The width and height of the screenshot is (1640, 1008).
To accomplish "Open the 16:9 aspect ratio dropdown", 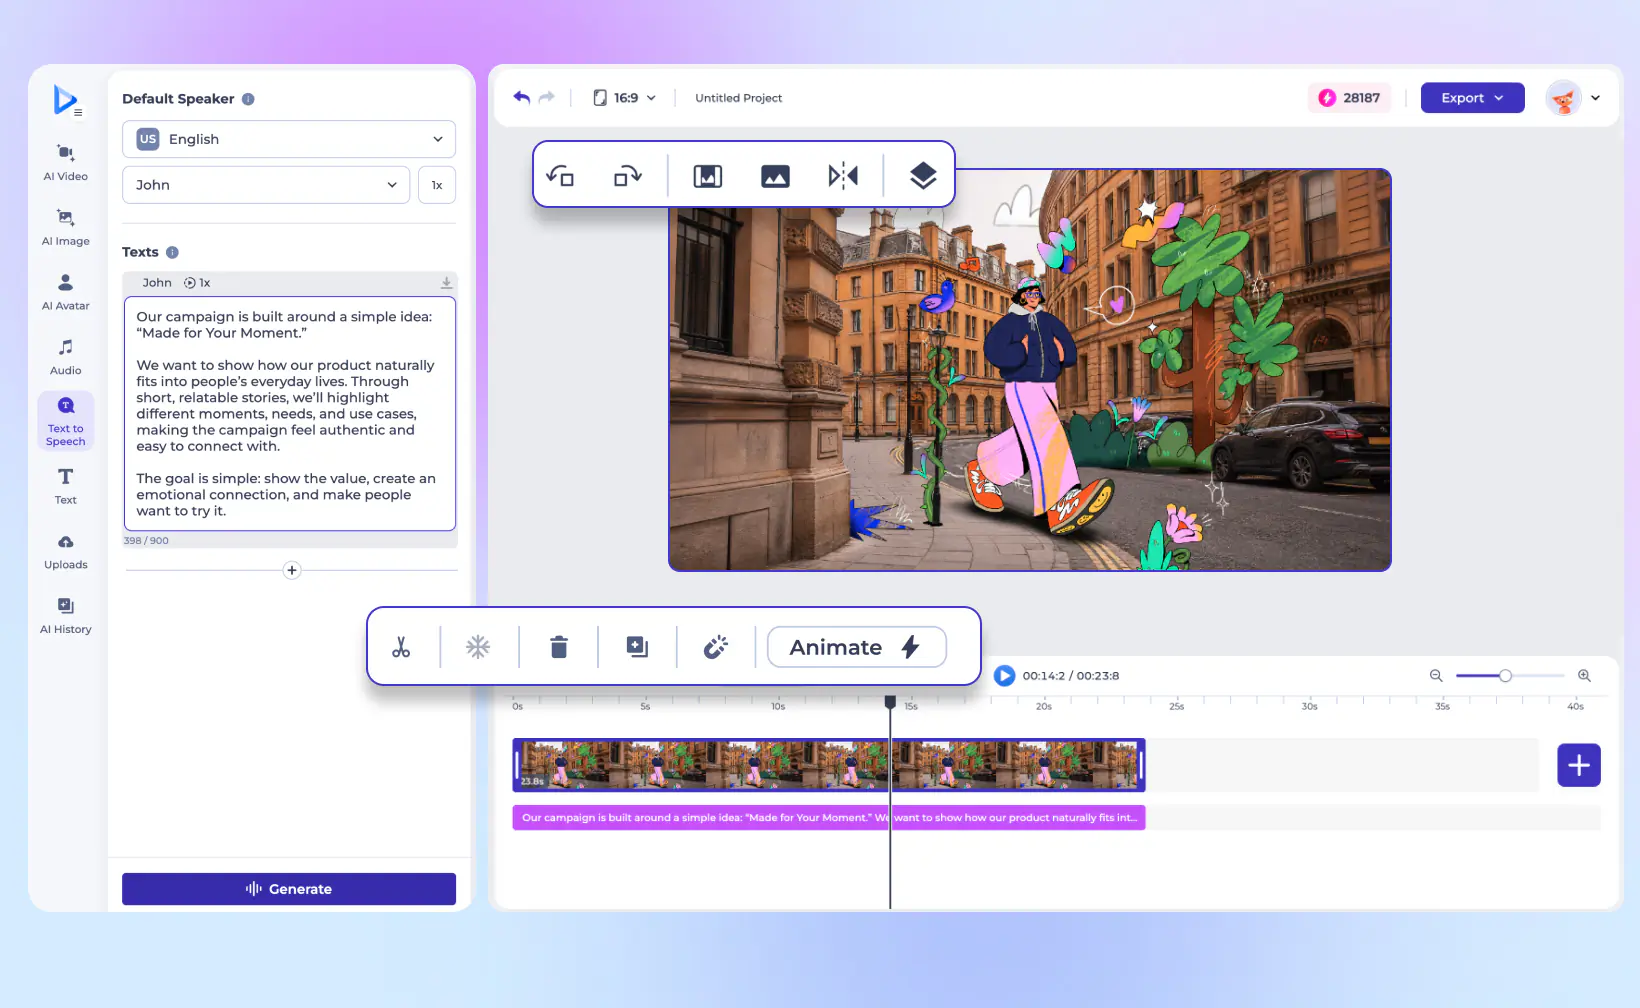I will (x=625, y=98).
